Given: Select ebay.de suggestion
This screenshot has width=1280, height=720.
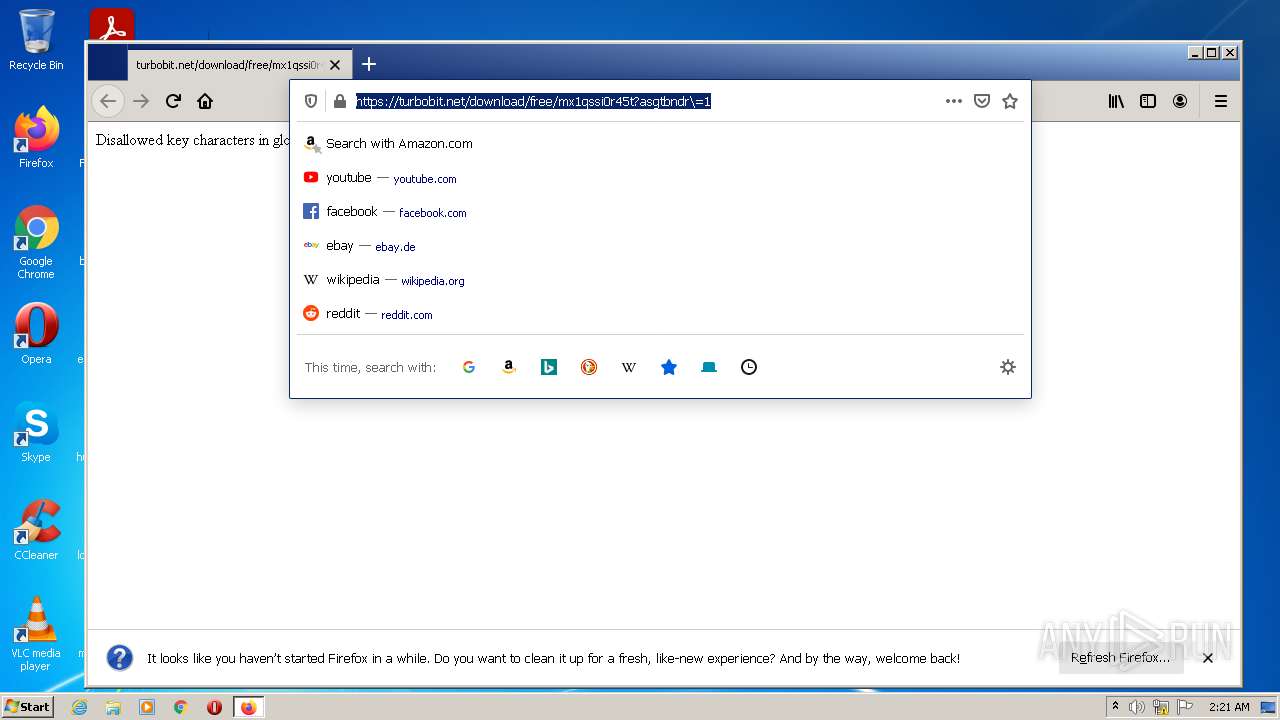Looking at the screenshot, I should [x=660, y=245].
